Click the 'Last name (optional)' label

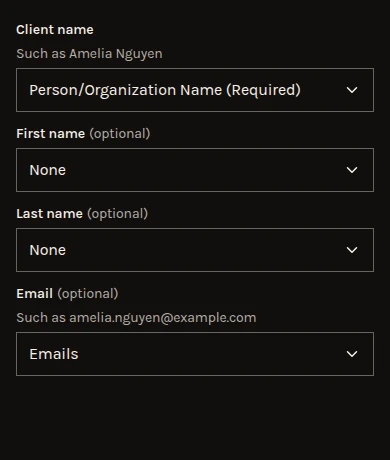coord(82,214)
